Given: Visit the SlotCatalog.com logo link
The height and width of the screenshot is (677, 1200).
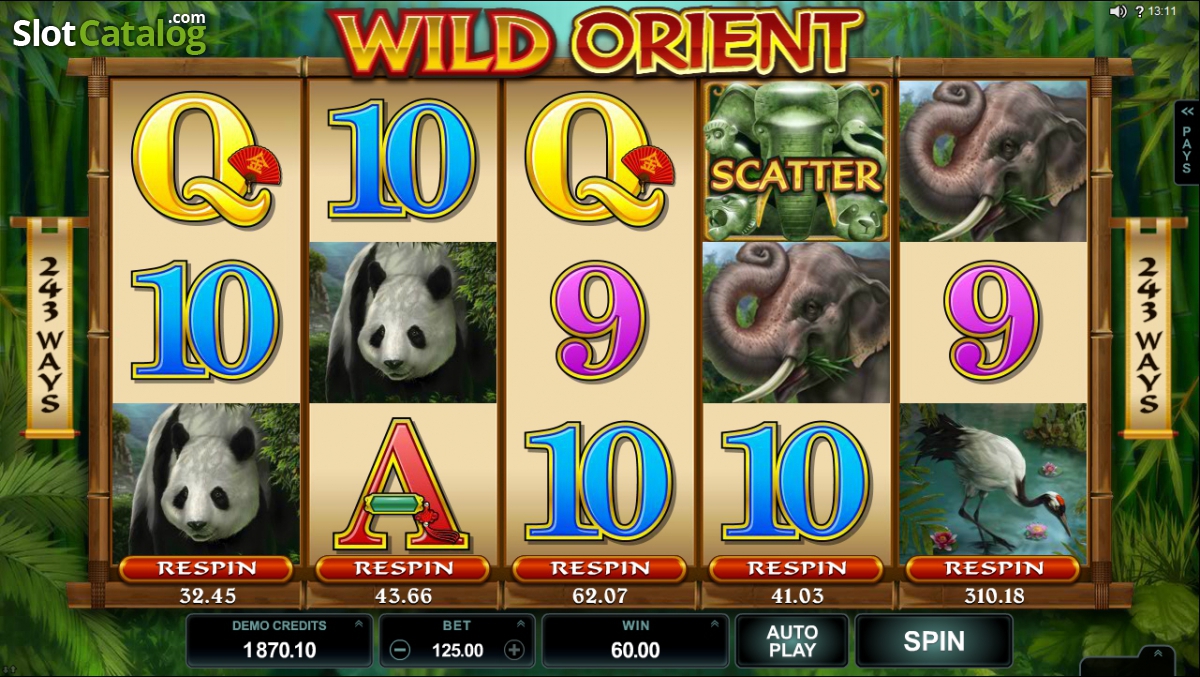Looking at the screenshot, I should pyautogui.click(x=110, y=32).
